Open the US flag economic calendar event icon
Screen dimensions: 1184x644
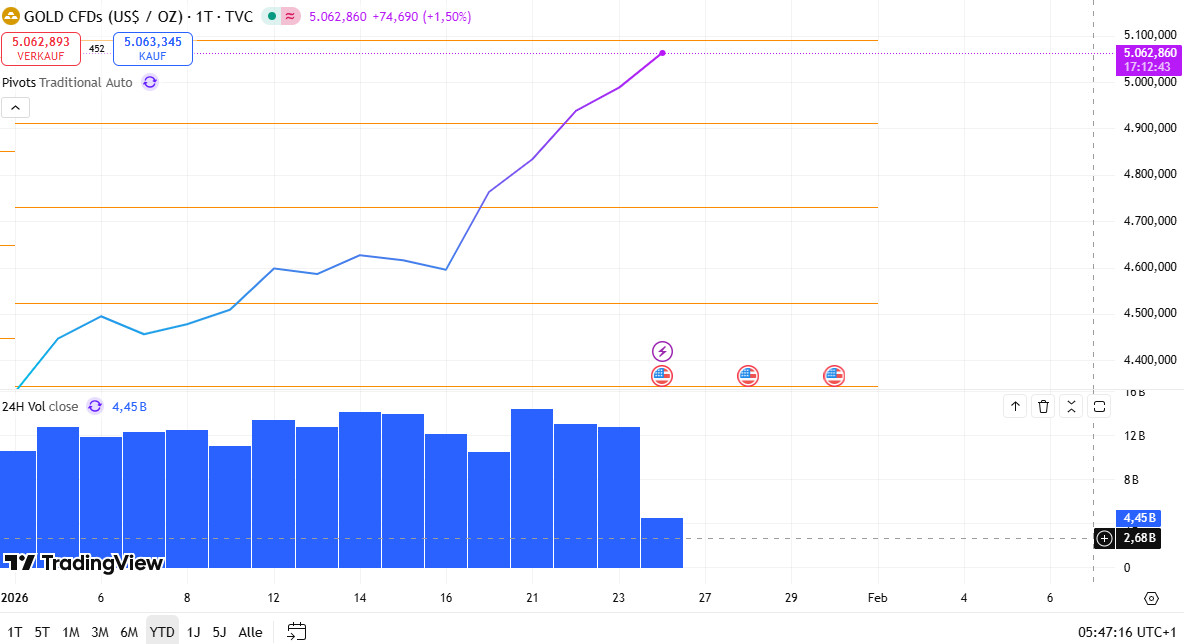click(x=662, y=376)
